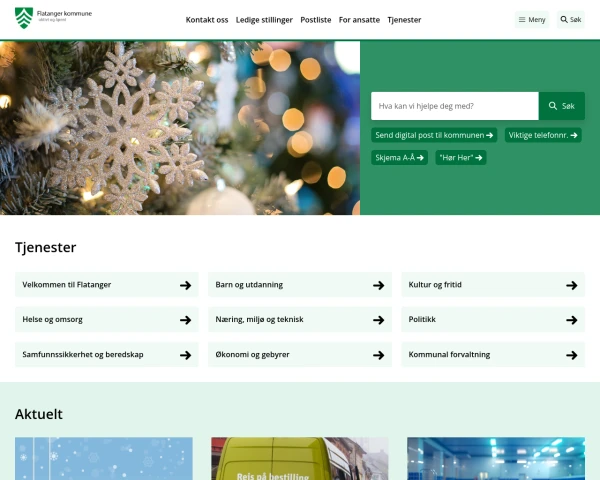This screenshot has height=480, width=600.
Task: Open Viktige telefonnr. quick link
Action: click(543, 135)
